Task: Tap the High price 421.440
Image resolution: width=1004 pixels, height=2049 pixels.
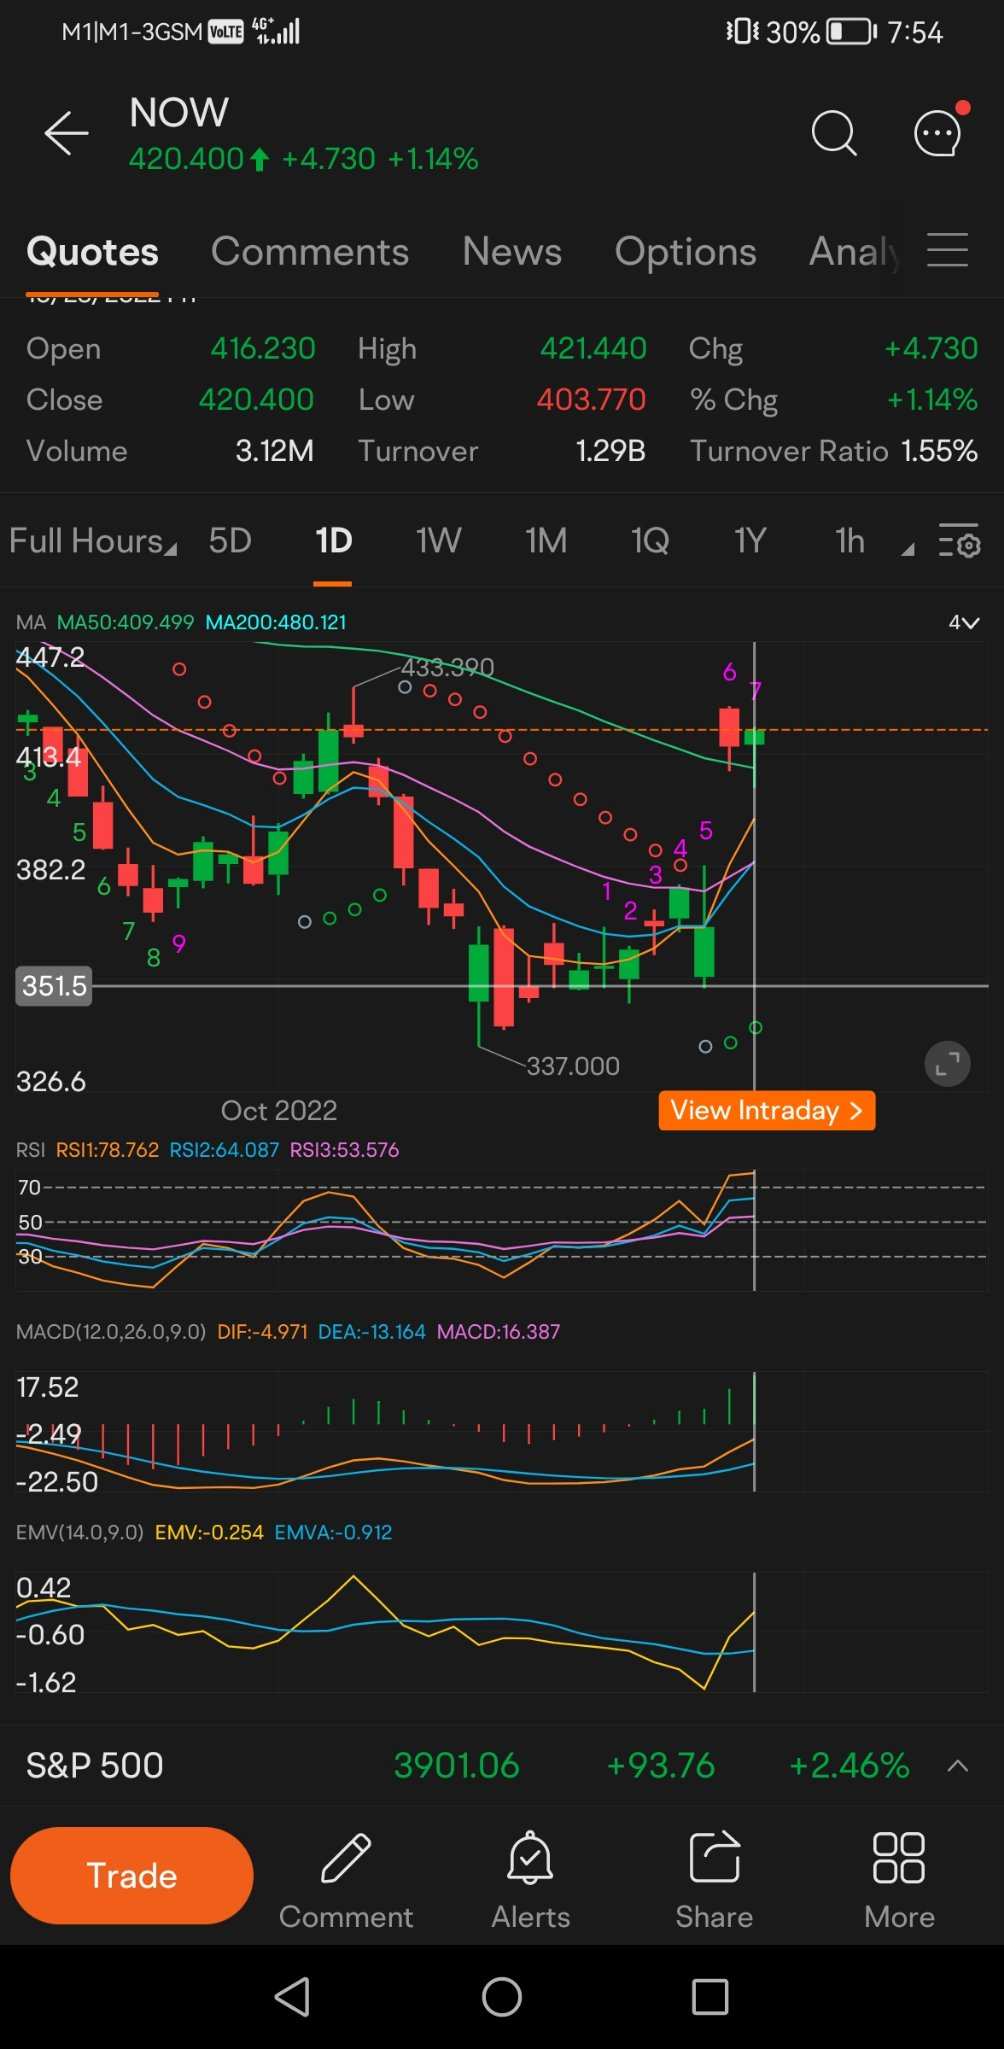Action: tap(594, 348)
